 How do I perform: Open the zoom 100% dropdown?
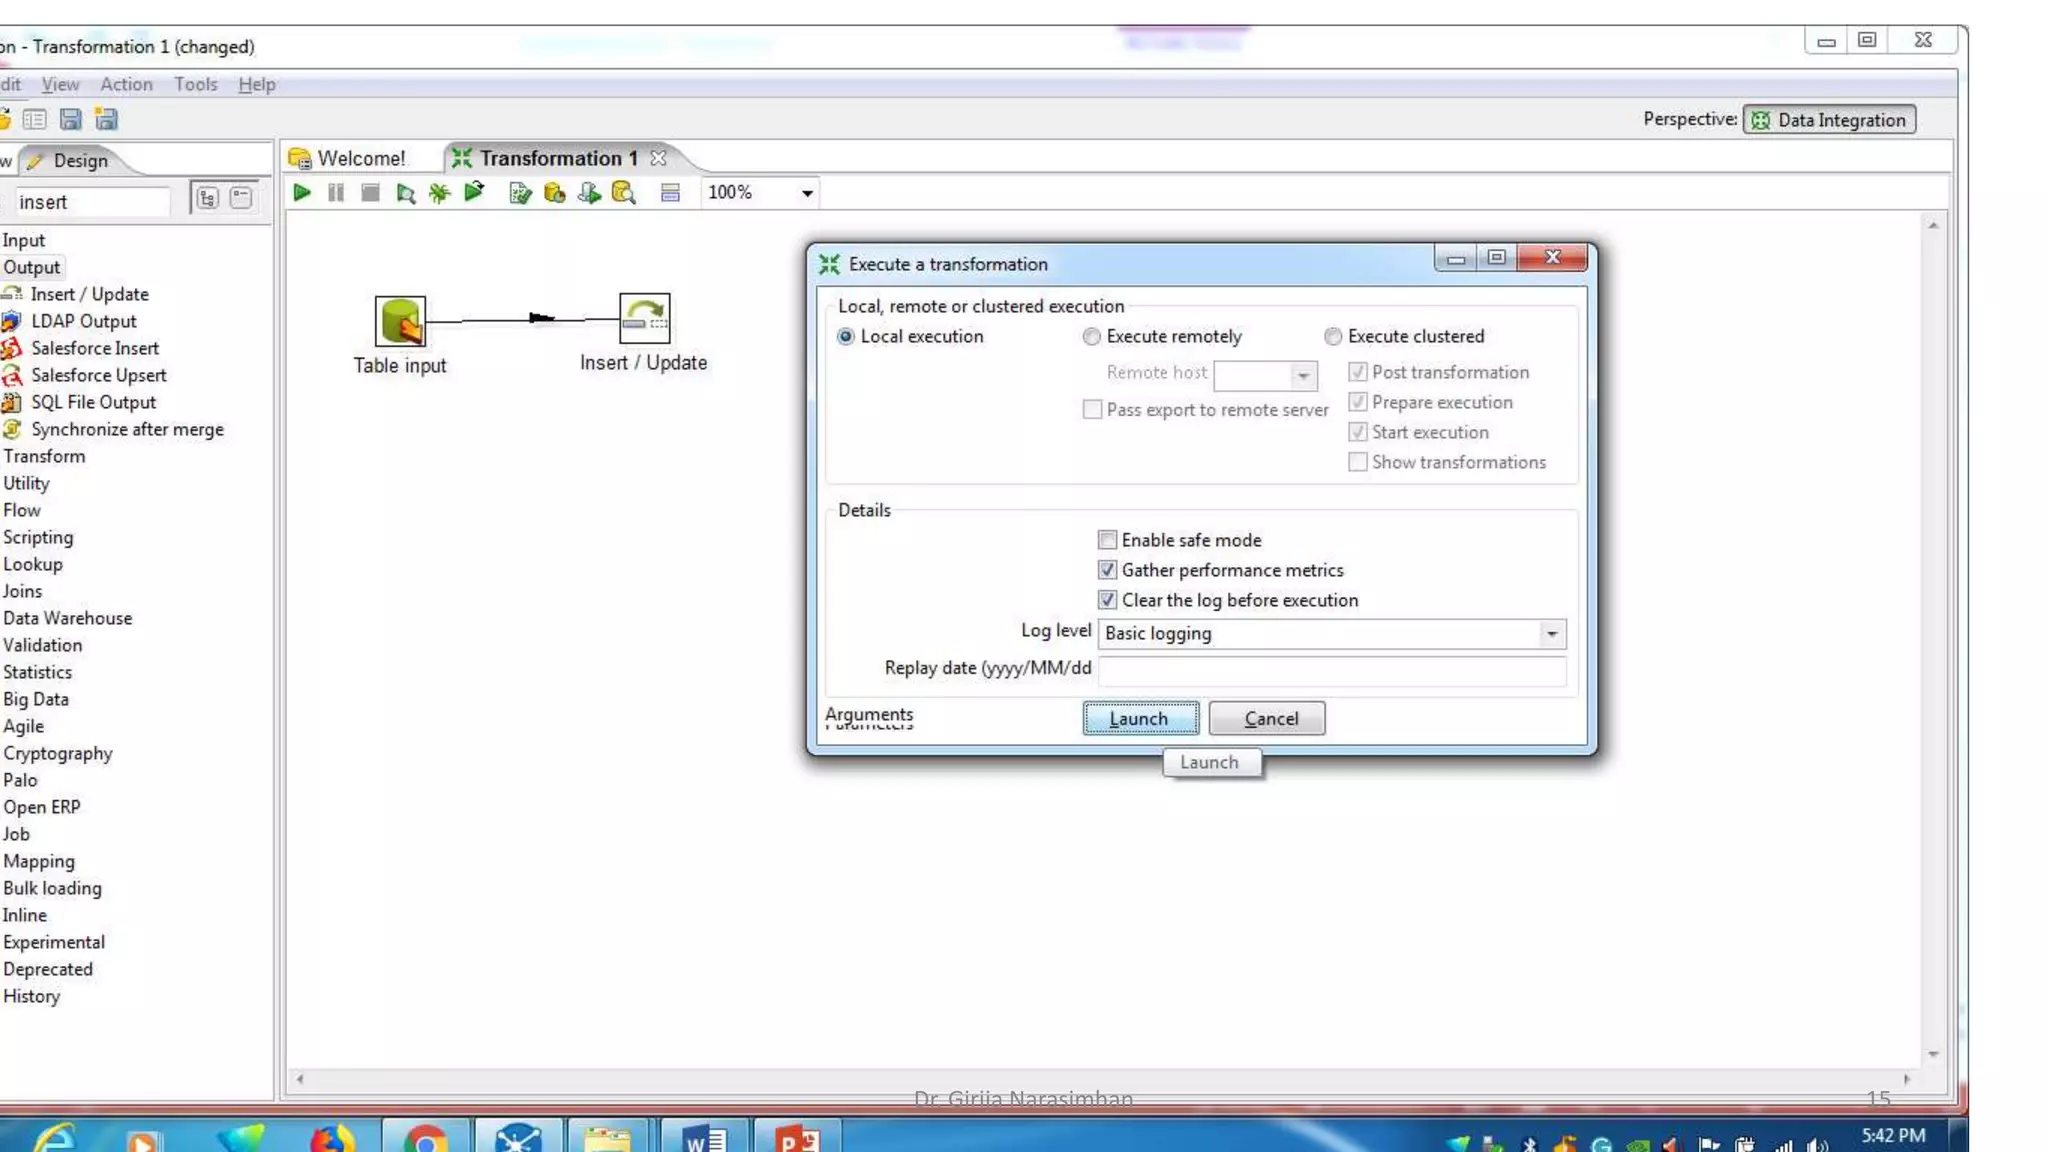click(807, 193)
